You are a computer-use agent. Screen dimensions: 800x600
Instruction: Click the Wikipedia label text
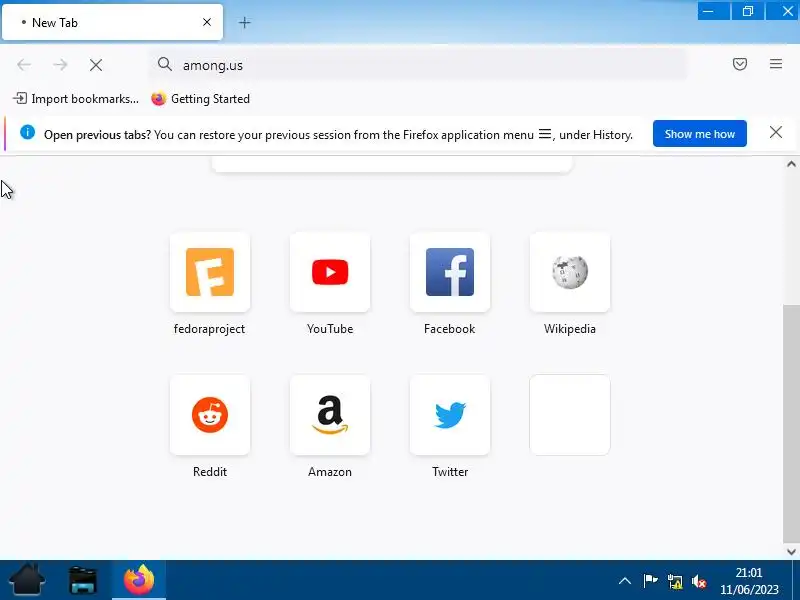(x=570, y=329)
